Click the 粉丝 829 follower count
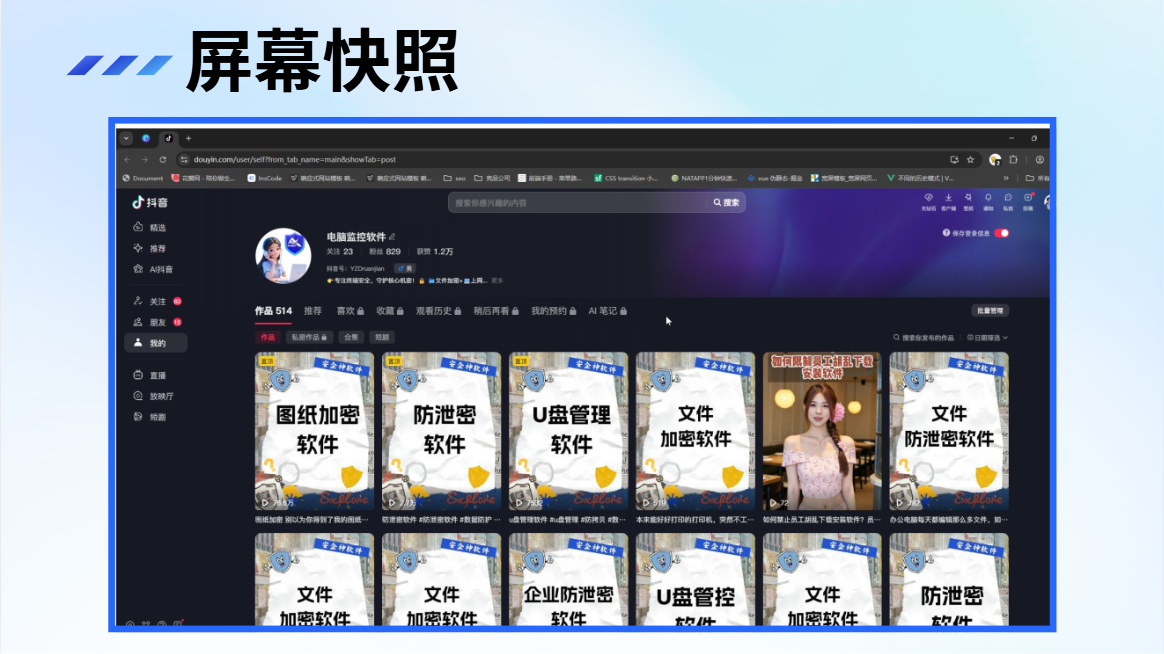 tap(385, 252)
